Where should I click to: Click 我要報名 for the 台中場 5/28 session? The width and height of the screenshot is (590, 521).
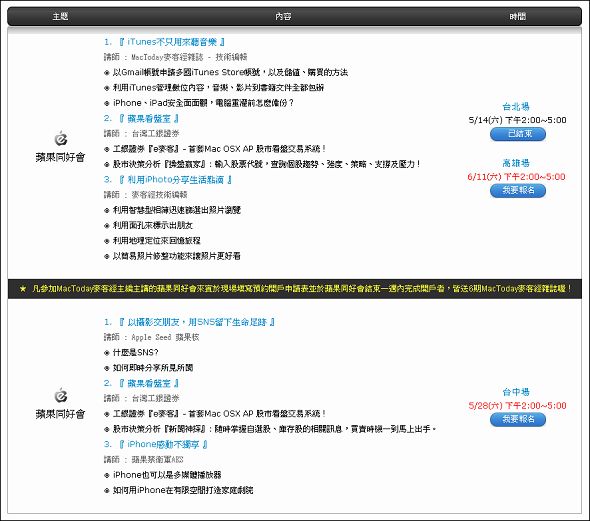(x=518, y=419)
